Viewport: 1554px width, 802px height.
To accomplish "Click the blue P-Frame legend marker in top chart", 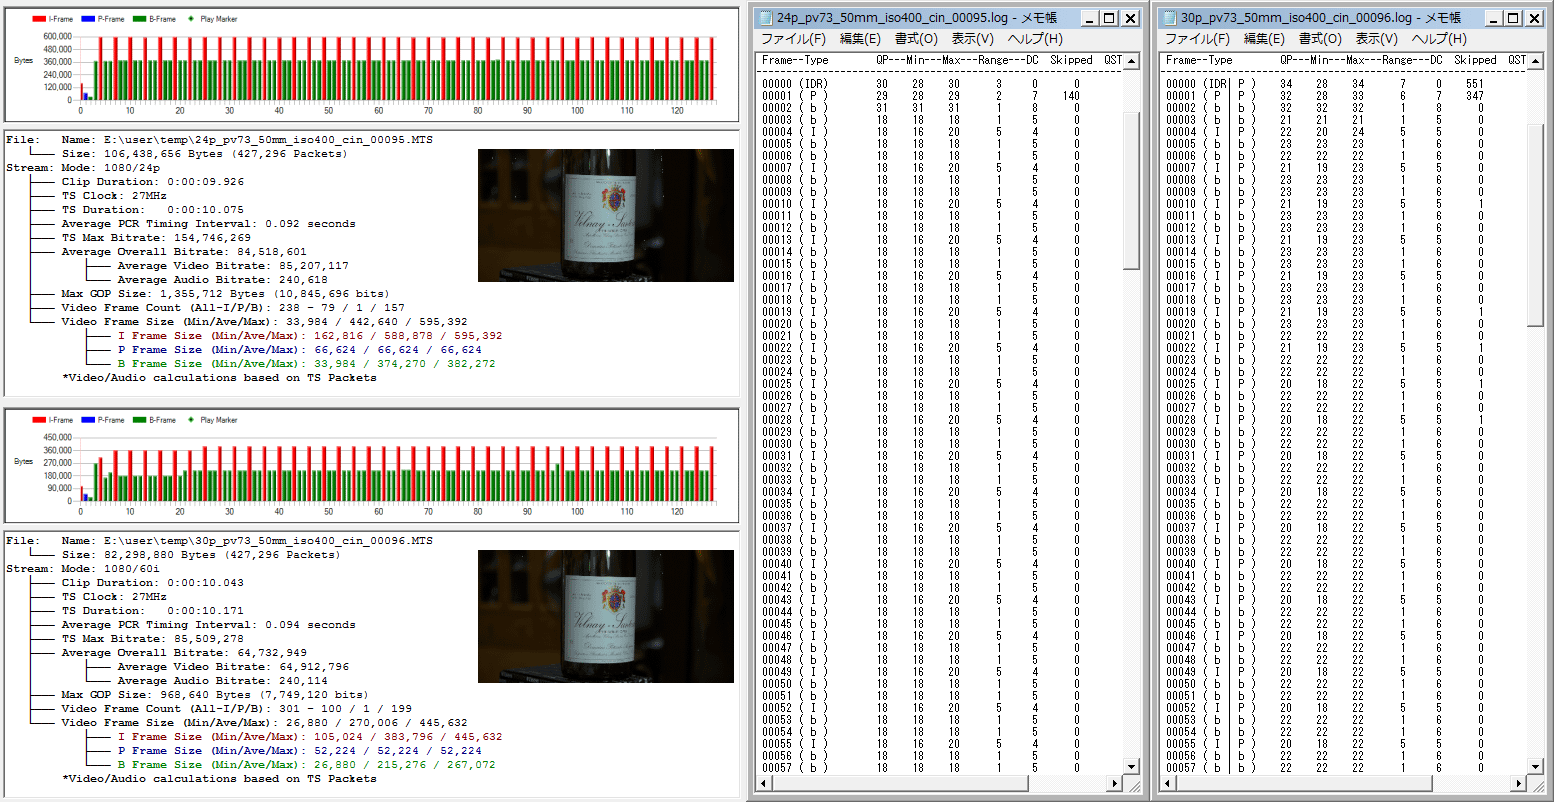I will [x=88, y=19].
